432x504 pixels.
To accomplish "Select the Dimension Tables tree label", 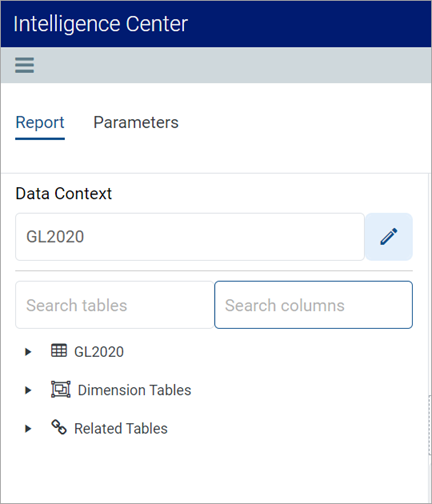I will click(134, 390).
